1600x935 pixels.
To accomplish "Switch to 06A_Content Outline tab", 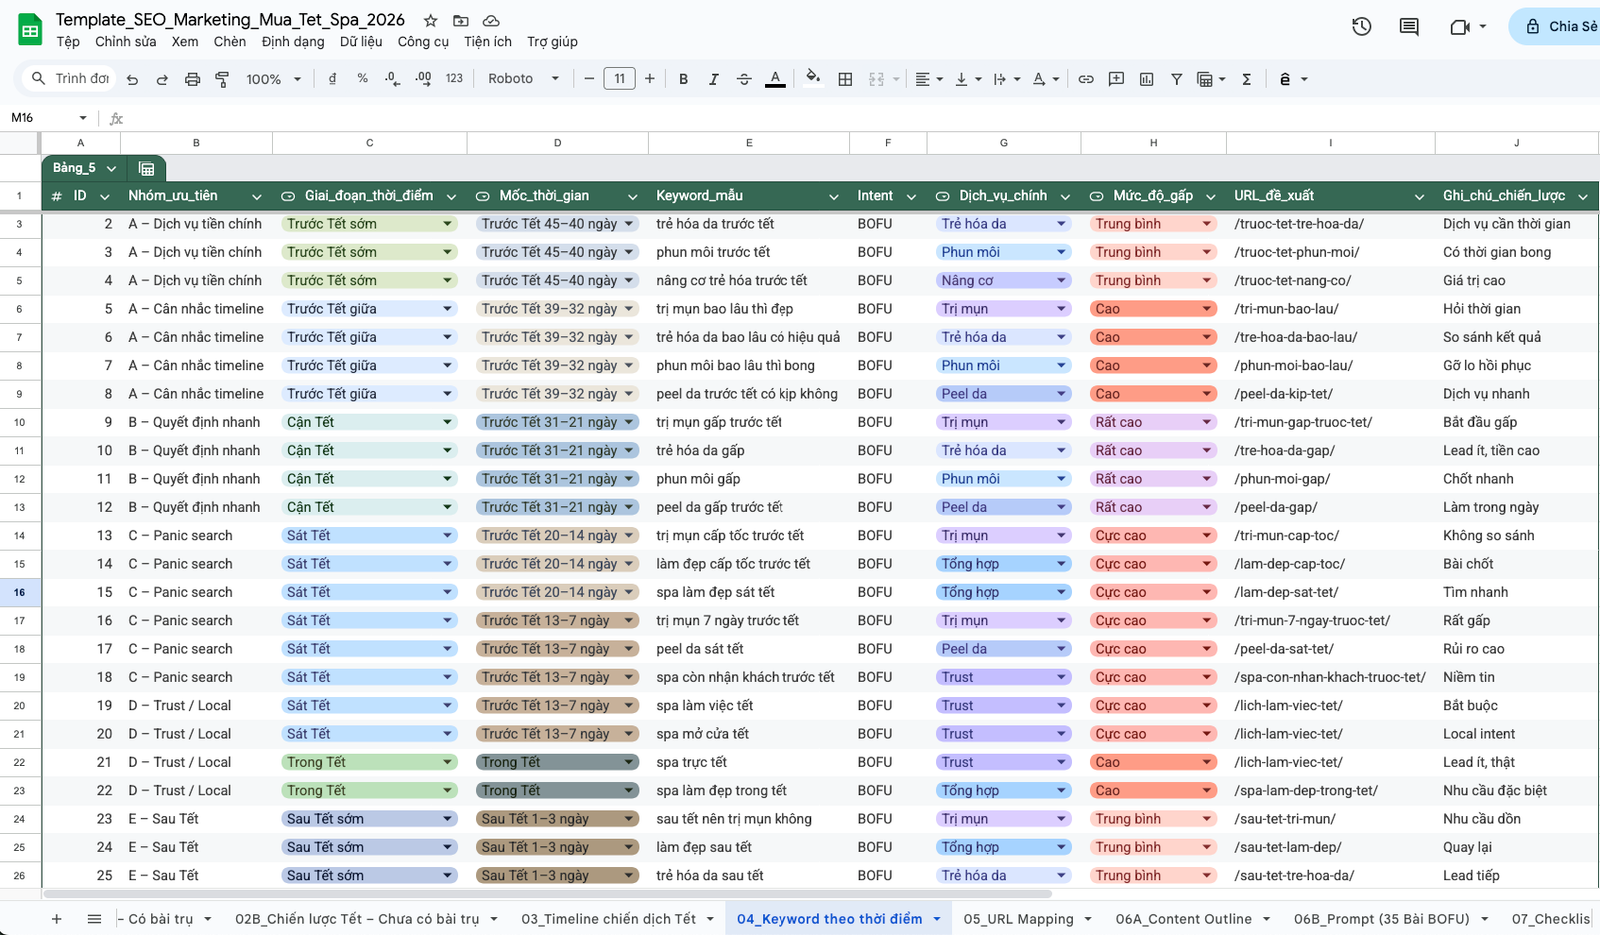I will point(1183,919).
